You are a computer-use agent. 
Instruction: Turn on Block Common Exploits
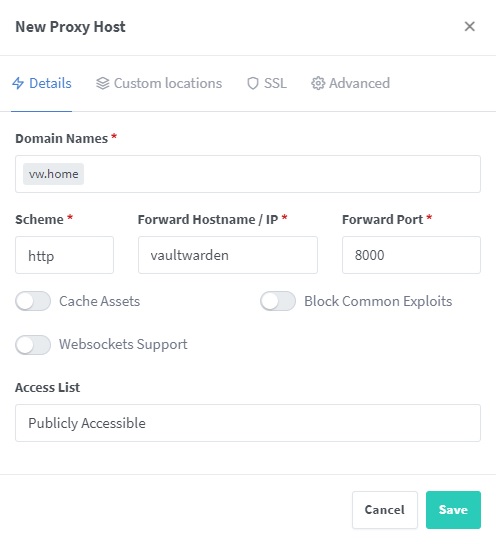point(278,301)
